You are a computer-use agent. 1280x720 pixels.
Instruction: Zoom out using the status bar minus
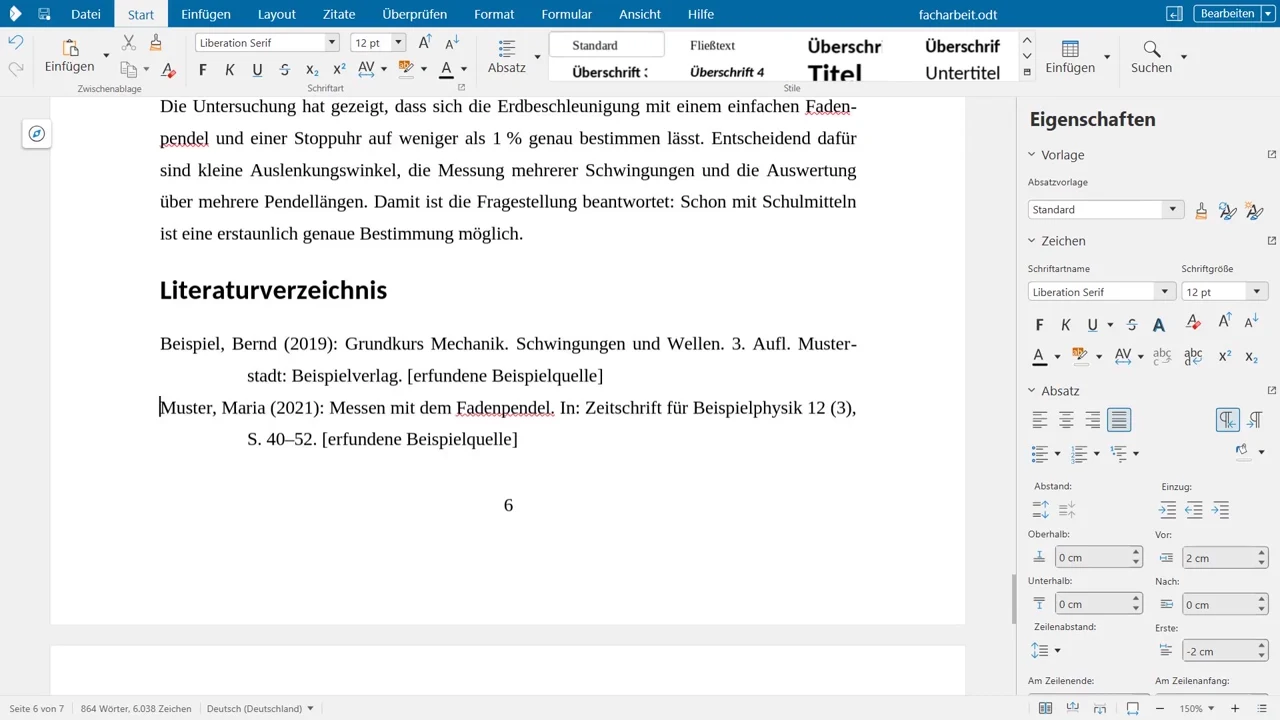tap(1159, 709)
